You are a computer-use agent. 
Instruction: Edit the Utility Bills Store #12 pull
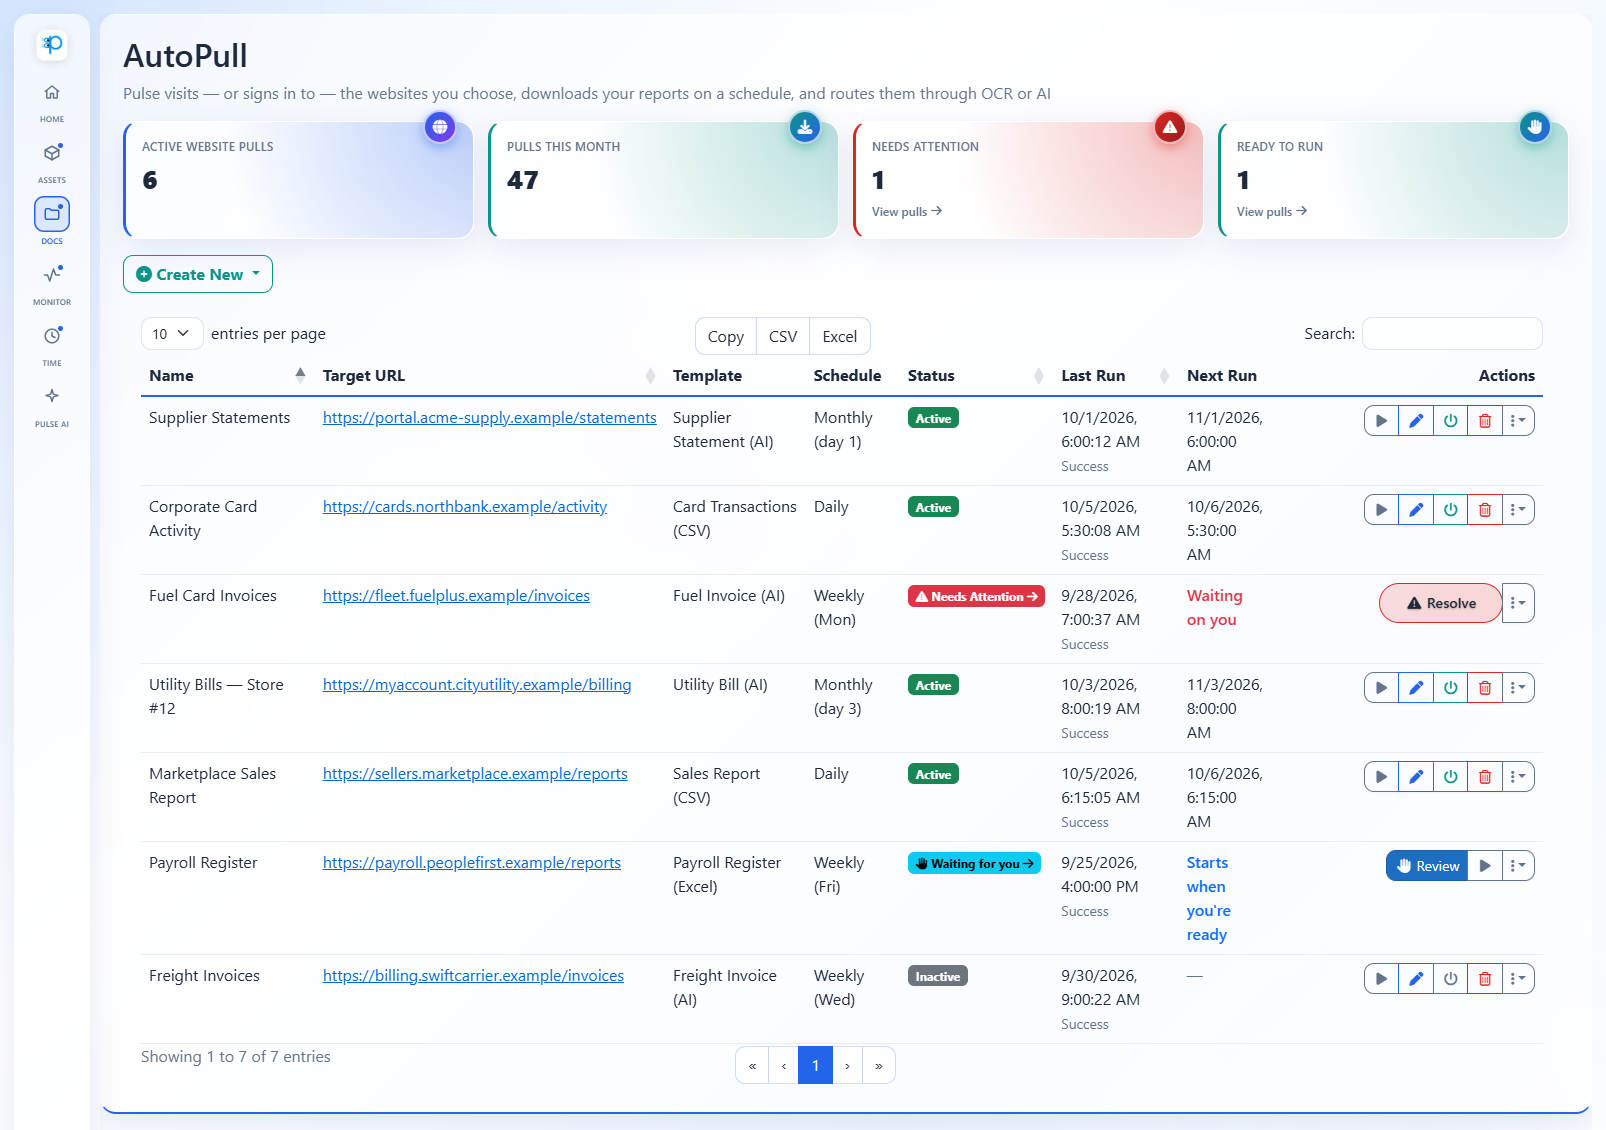(x=1416, y=688)
